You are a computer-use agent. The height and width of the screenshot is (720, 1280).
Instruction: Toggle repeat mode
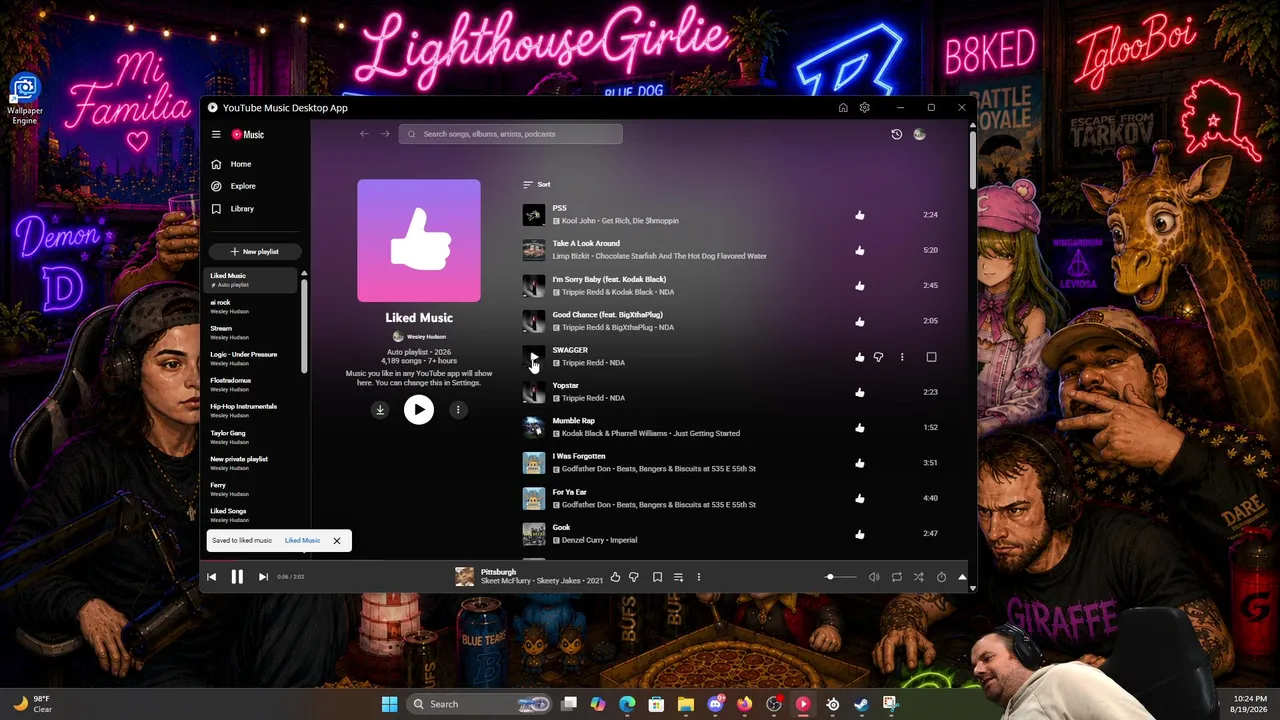(897, 577)
